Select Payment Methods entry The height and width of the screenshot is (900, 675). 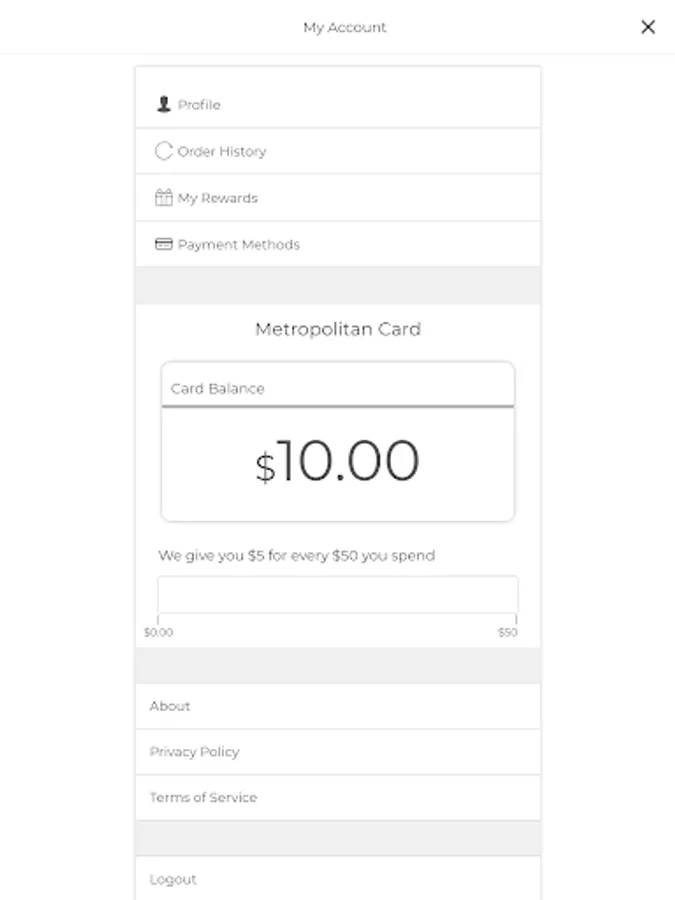pos(239,244)
